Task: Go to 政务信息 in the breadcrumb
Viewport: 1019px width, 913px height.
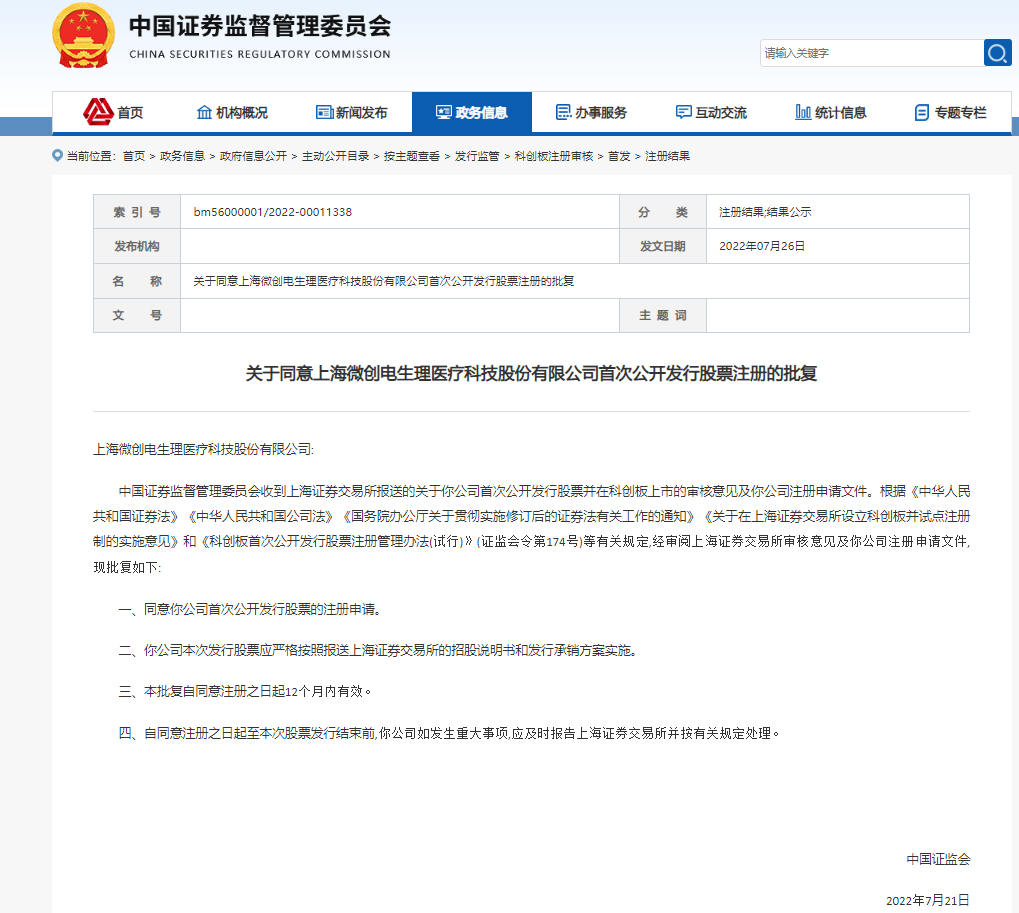Action: pos(182,156)
